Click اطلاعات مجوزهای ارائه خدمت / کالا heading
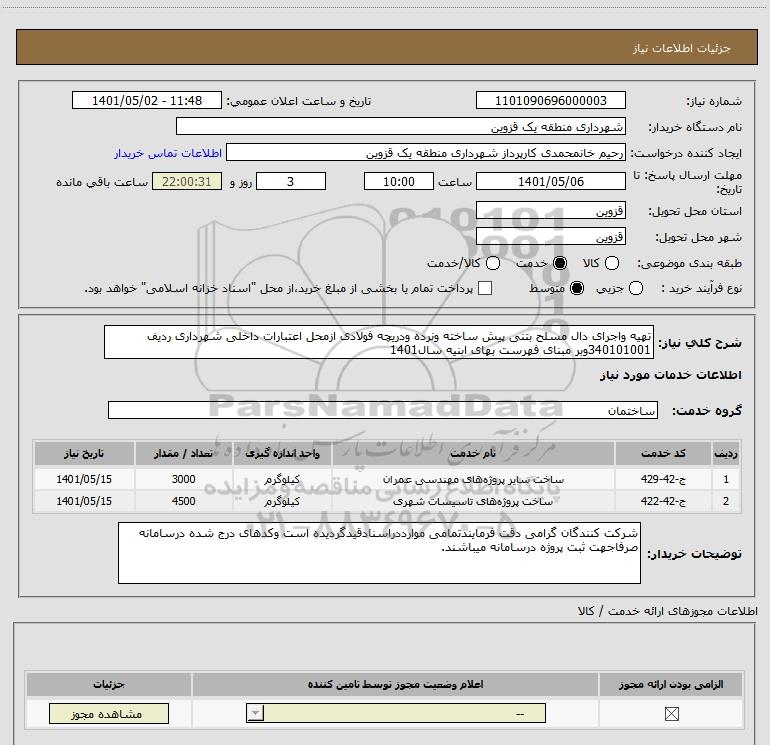The height and width of the screenshot is (745, 770). 667,611
